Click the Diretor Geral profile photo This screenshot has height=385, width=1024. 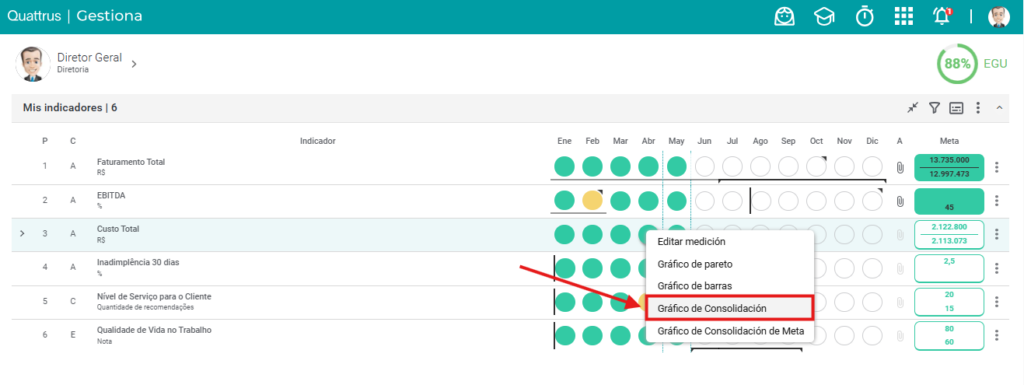32,63
